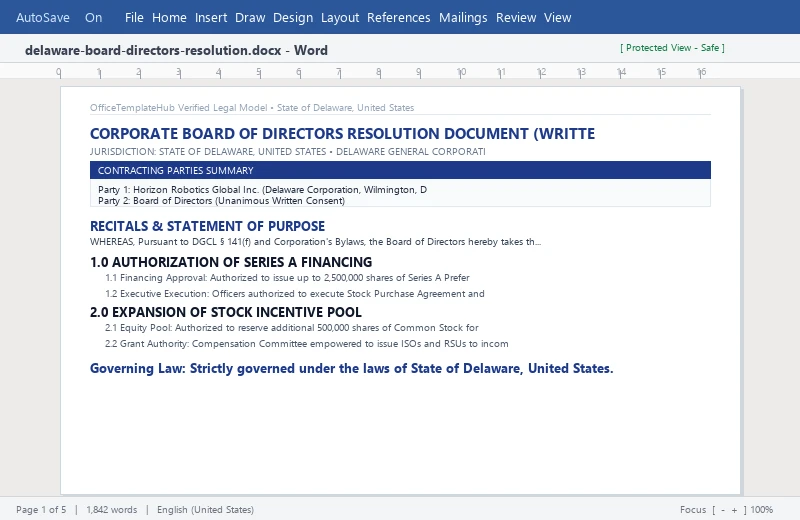This screenshot has width=800, height=520.
Task: Click the Page 1 of 5 status
Action: 41,509
